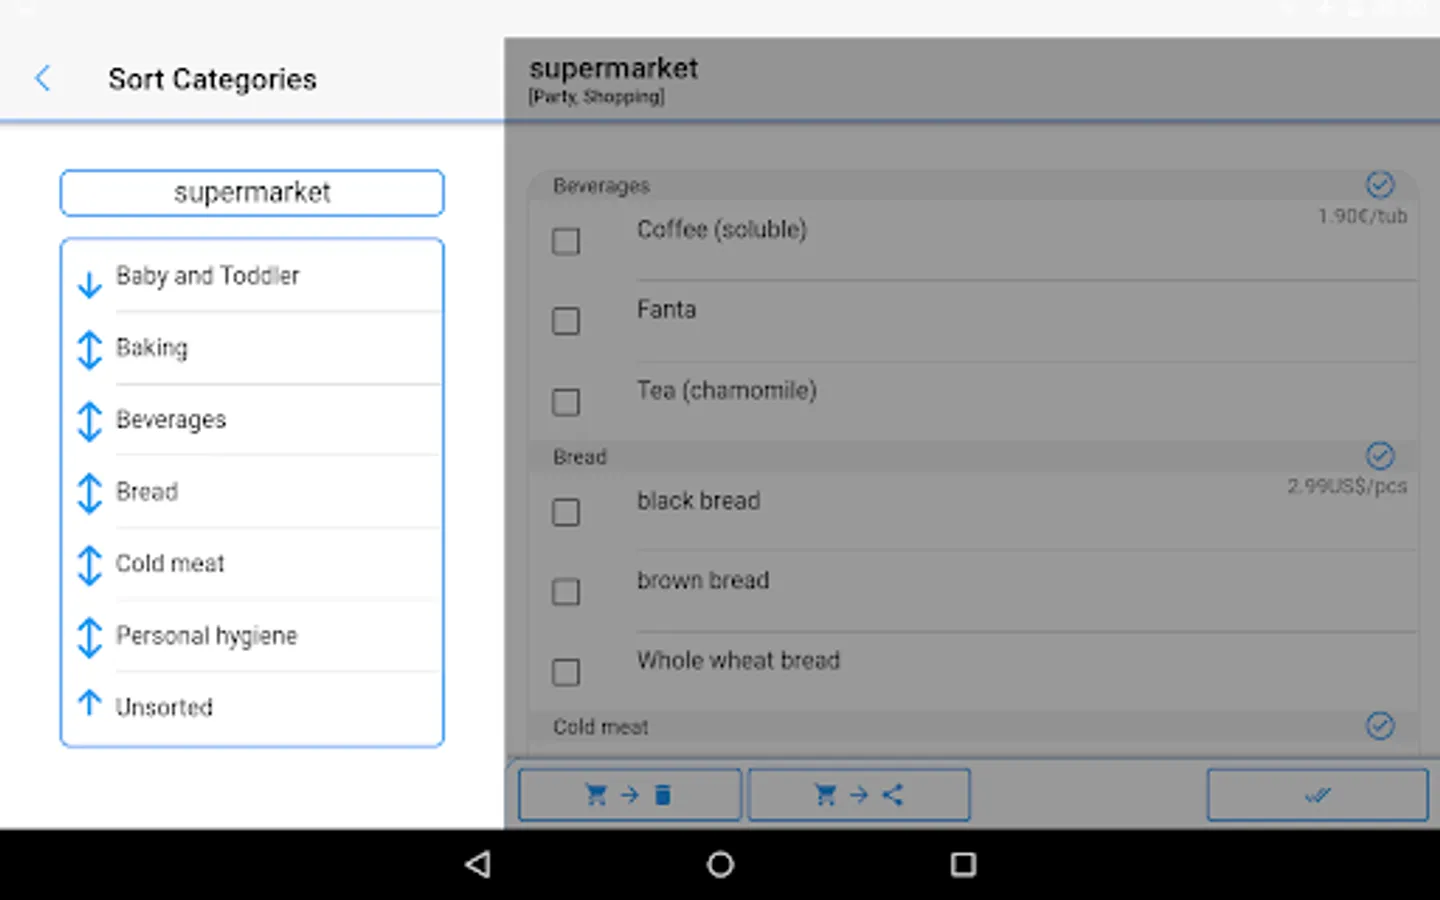Select the Bread category row
The image size is (1440, 900).
(x=147, y=492)
